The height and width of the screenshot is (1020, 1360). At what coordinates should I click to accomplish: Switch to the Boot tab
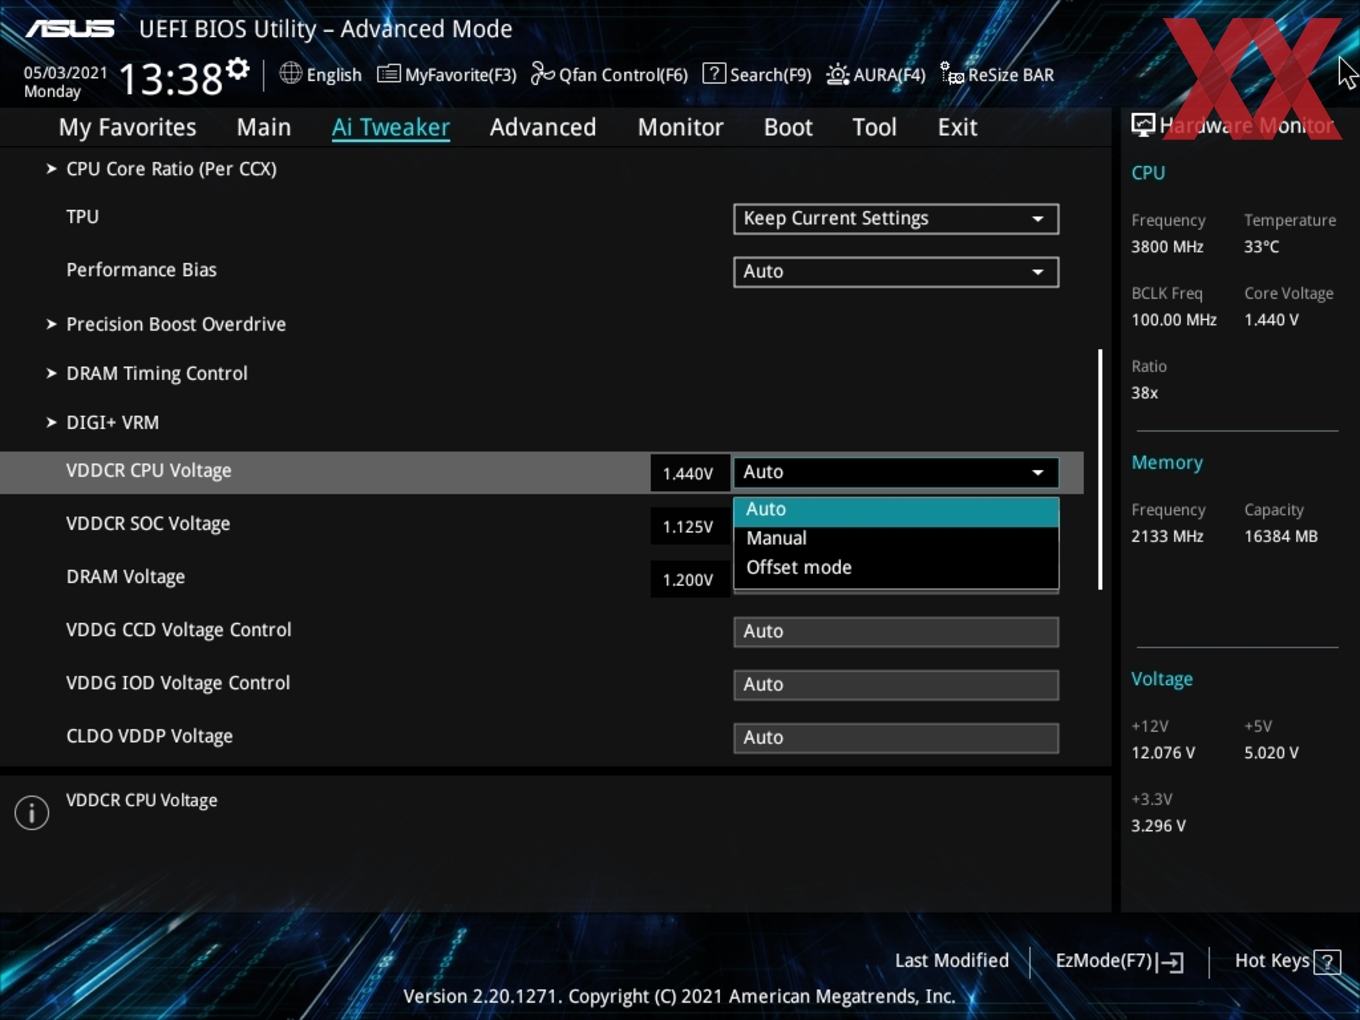click(788, 127)
